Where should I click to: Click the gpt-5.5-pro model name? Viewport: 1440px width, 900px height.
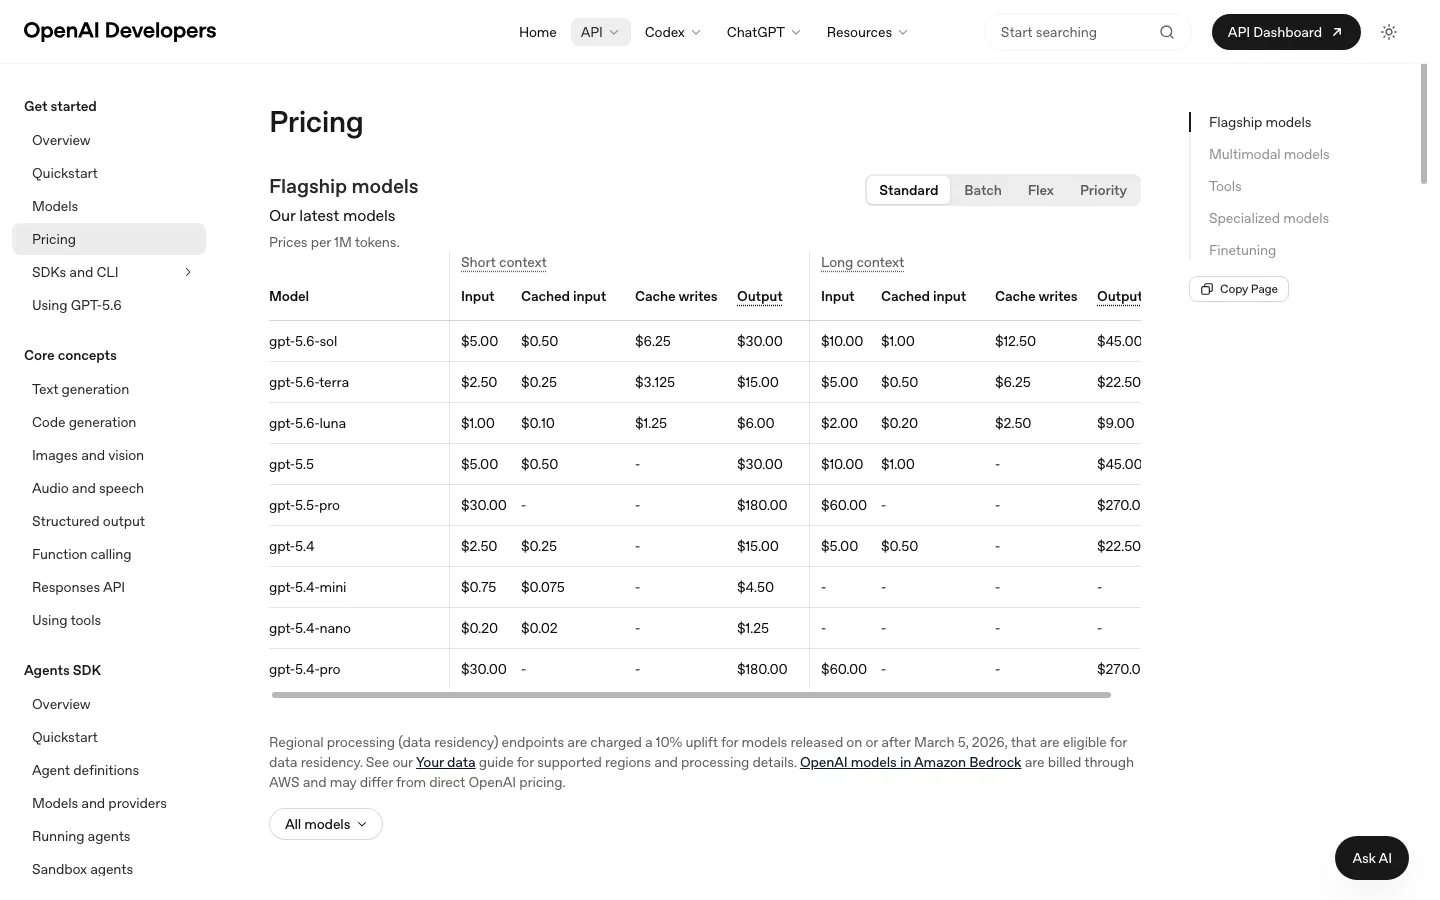(x=304, y=505)
